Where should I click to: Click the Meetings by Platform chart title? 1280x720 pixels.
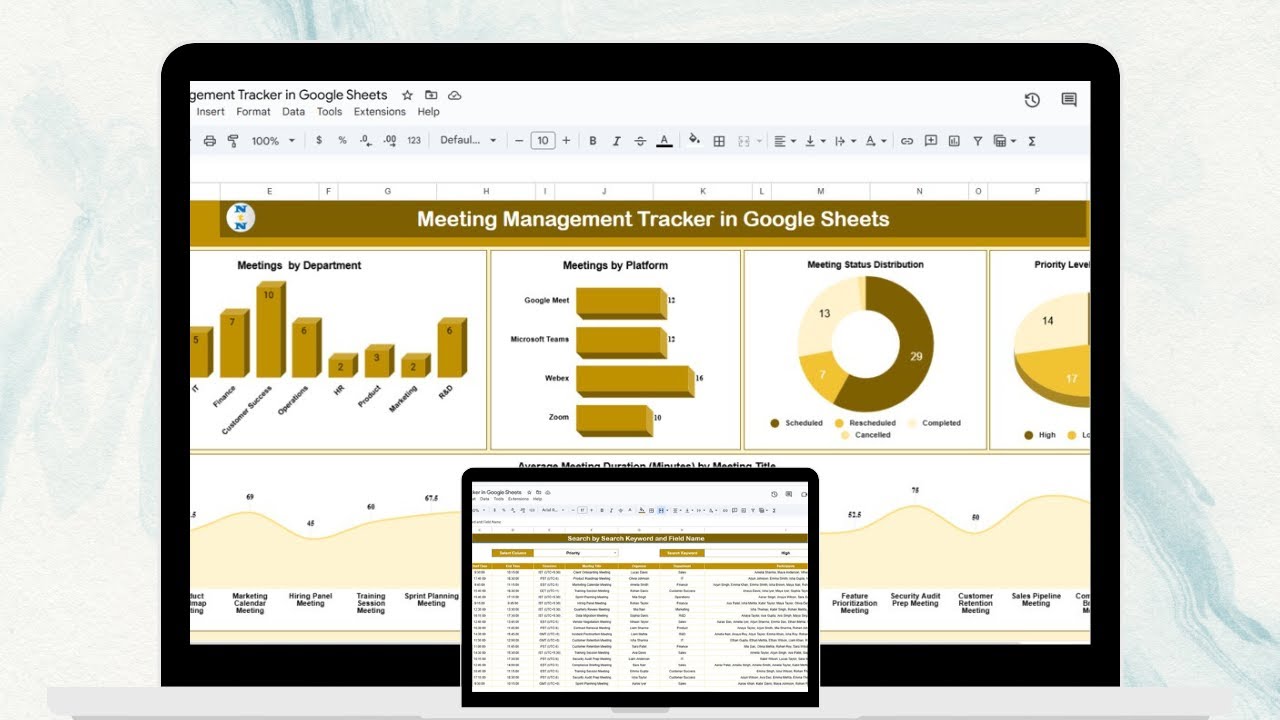click(615, 266)
